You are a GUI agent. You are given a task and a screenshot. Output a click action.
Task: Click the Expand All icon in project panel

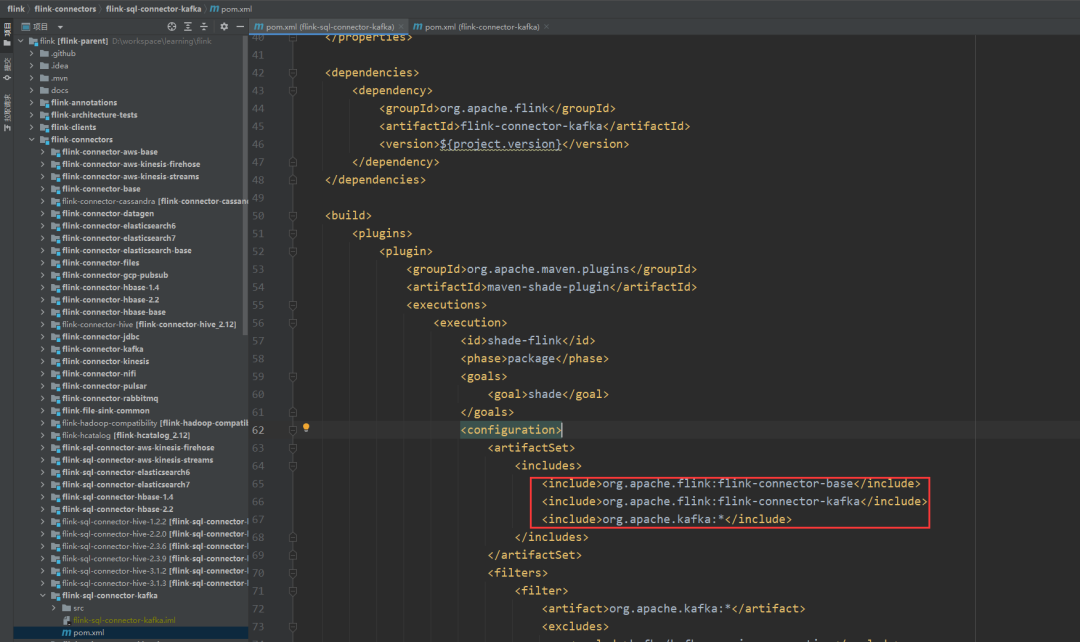tap(189, 26)
